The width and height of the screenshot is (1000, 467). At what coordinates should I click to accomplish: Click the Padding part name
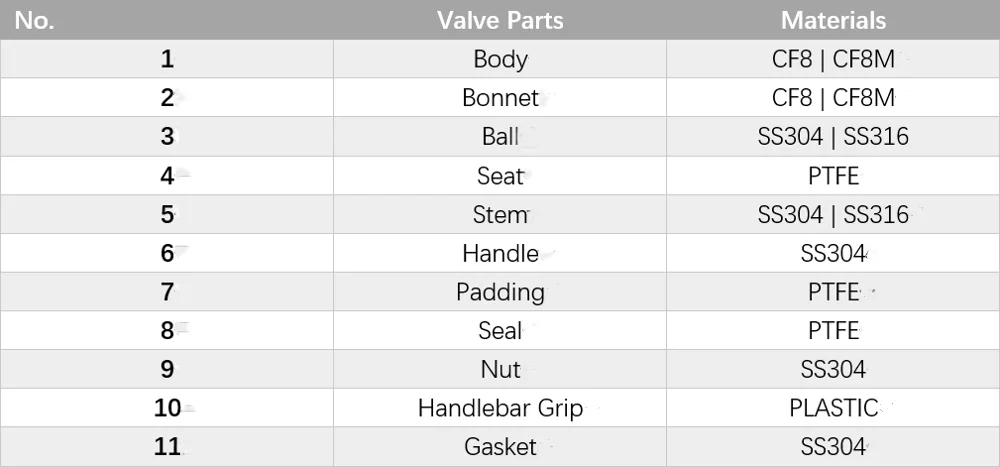click(x=500, y=292)
